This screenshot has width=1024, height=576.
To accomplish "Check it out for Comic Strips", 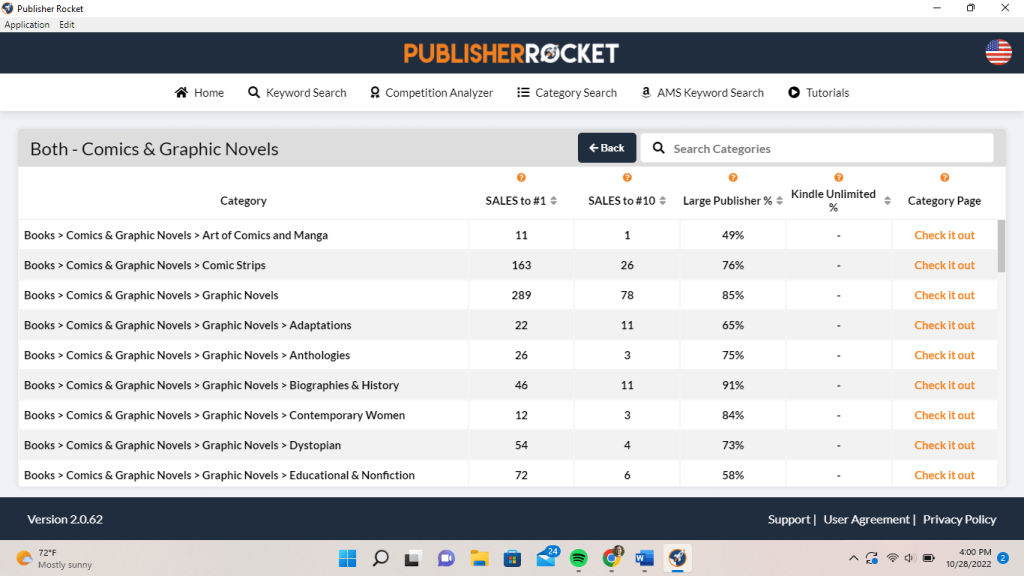I will point(944,265).
